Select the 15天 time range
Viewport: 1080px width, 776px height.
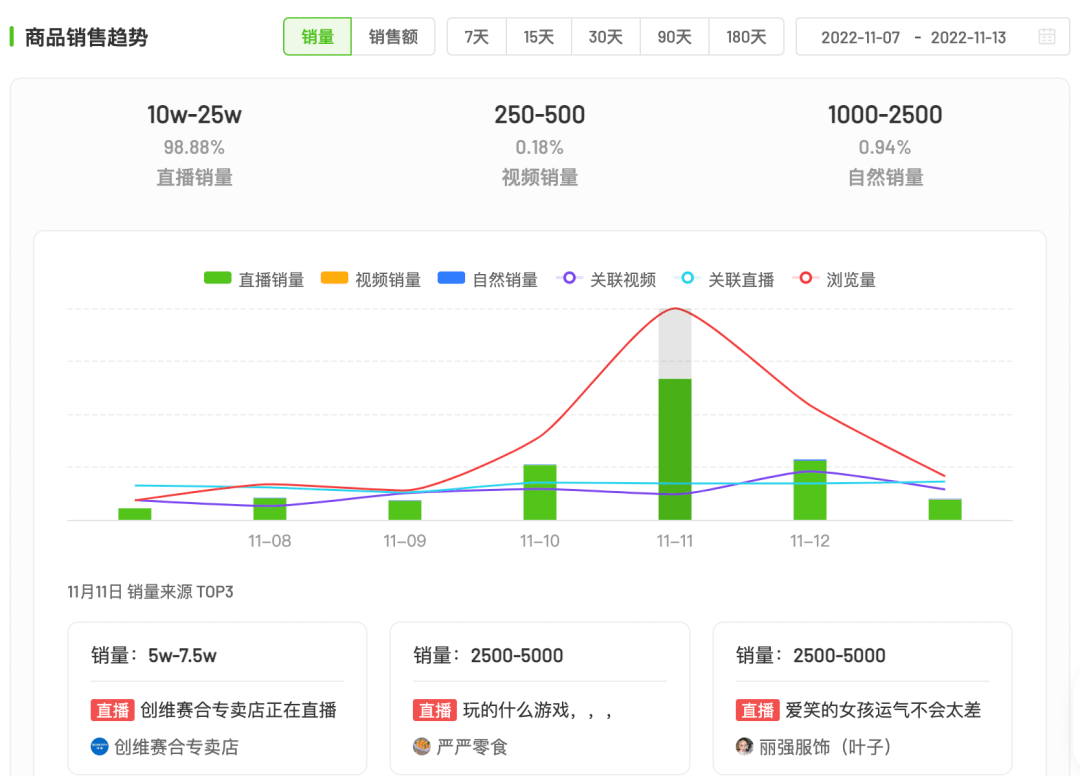point(539,36)
